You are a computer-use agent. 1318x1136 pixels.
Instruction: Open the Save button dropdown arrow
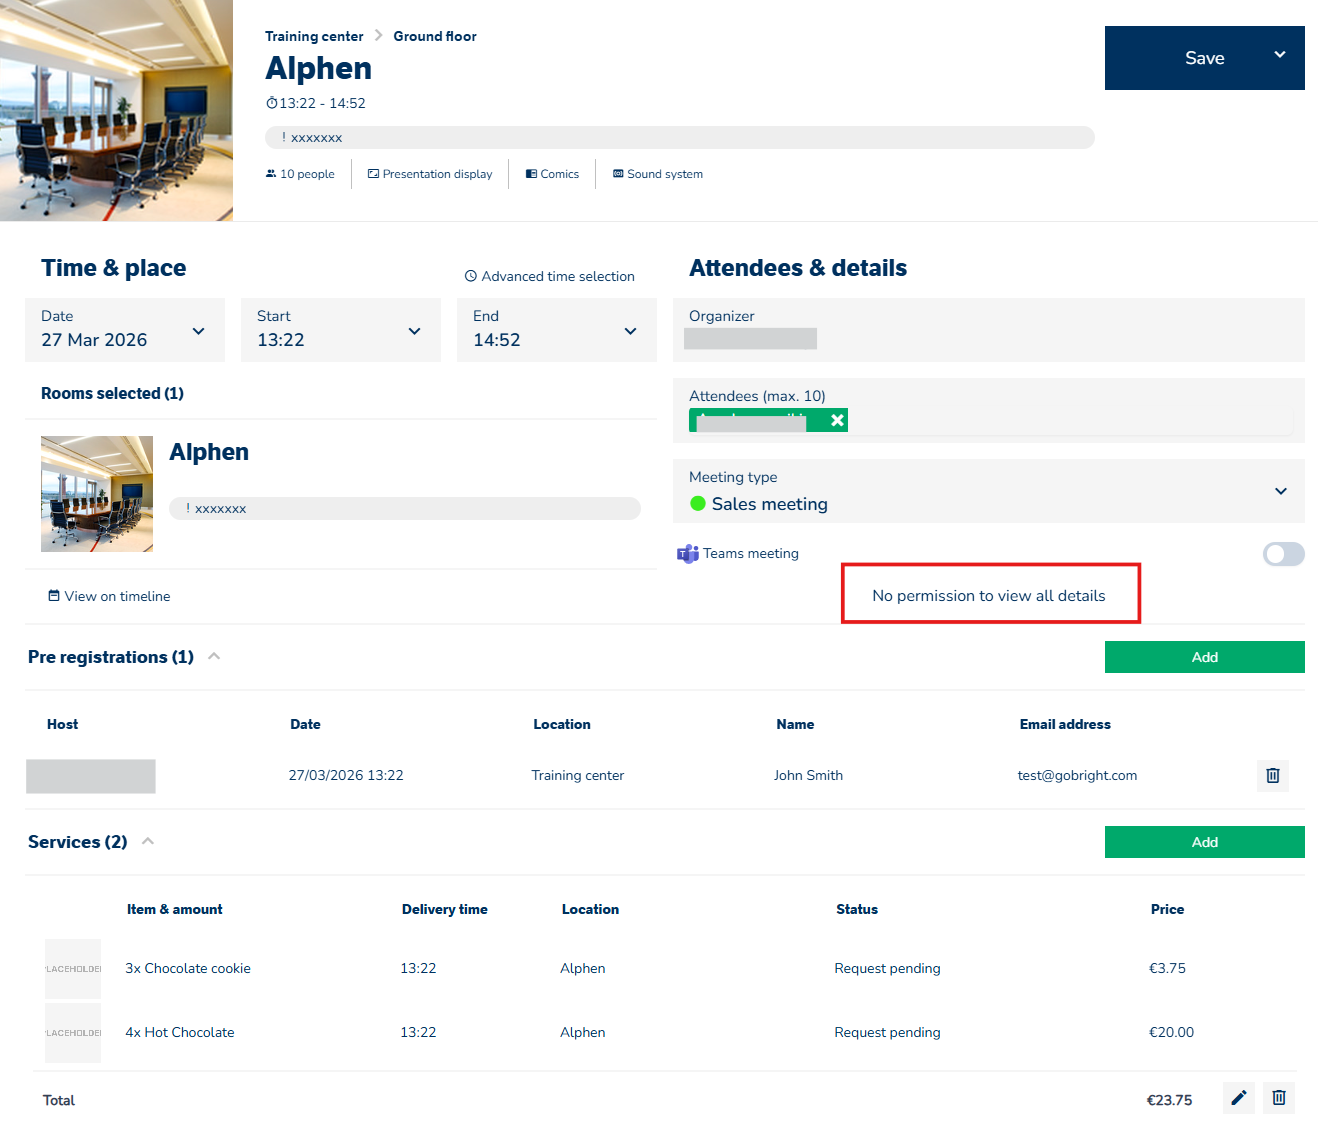point(1279,55)
